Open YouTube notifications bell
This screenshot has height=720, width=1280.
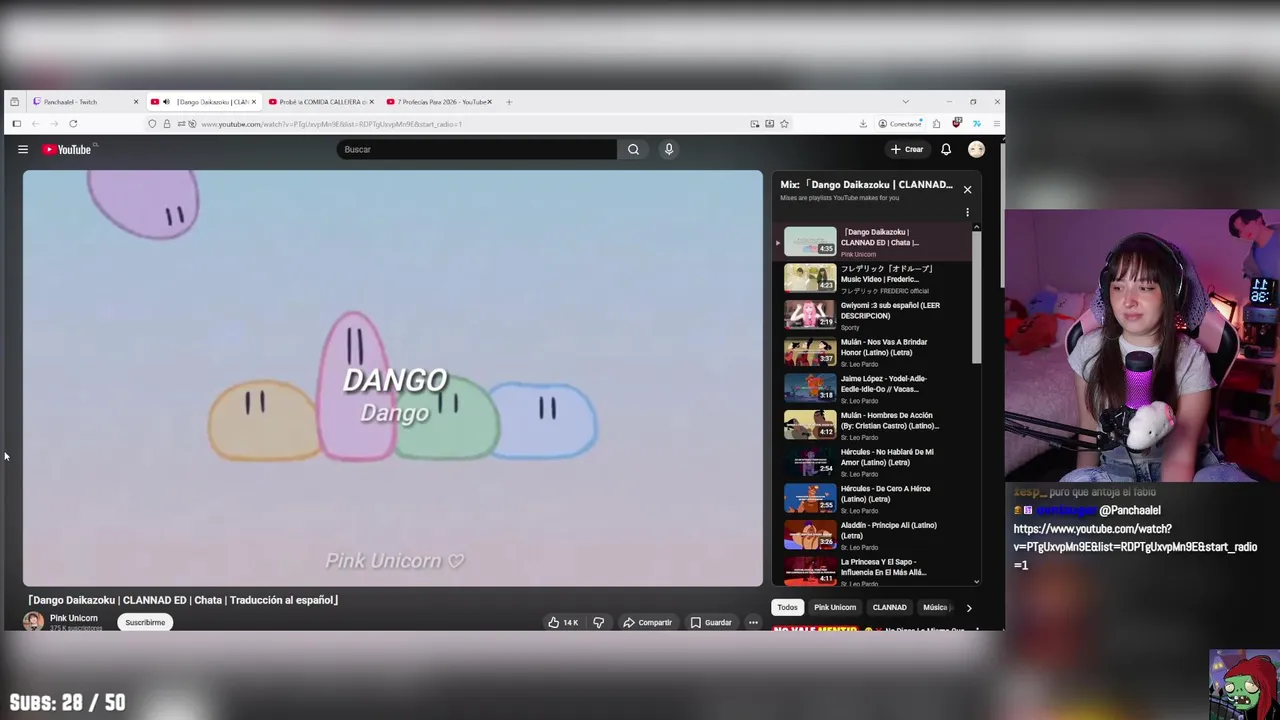click(946, 149)
